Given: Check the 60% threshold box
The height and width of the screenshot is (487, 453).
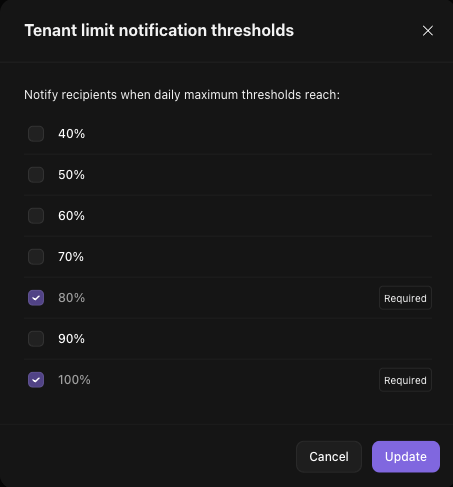Looking at the screenshot, I should coord(36,216).
